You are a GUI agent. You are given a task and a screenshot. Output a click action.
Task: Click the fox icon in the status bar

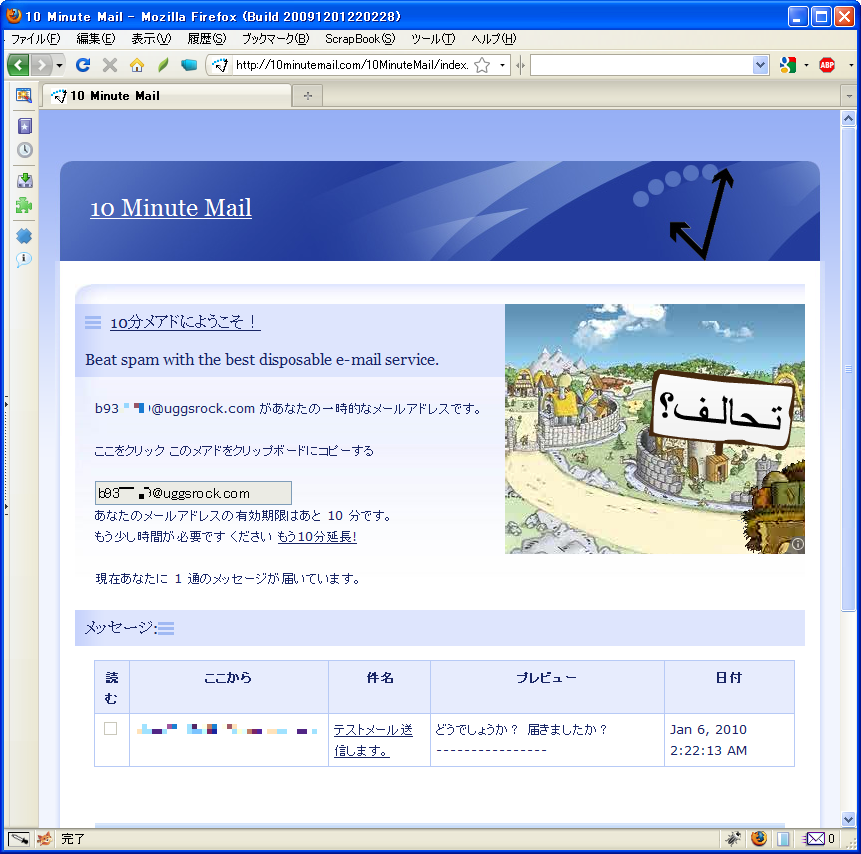click(x=44, y=839)
